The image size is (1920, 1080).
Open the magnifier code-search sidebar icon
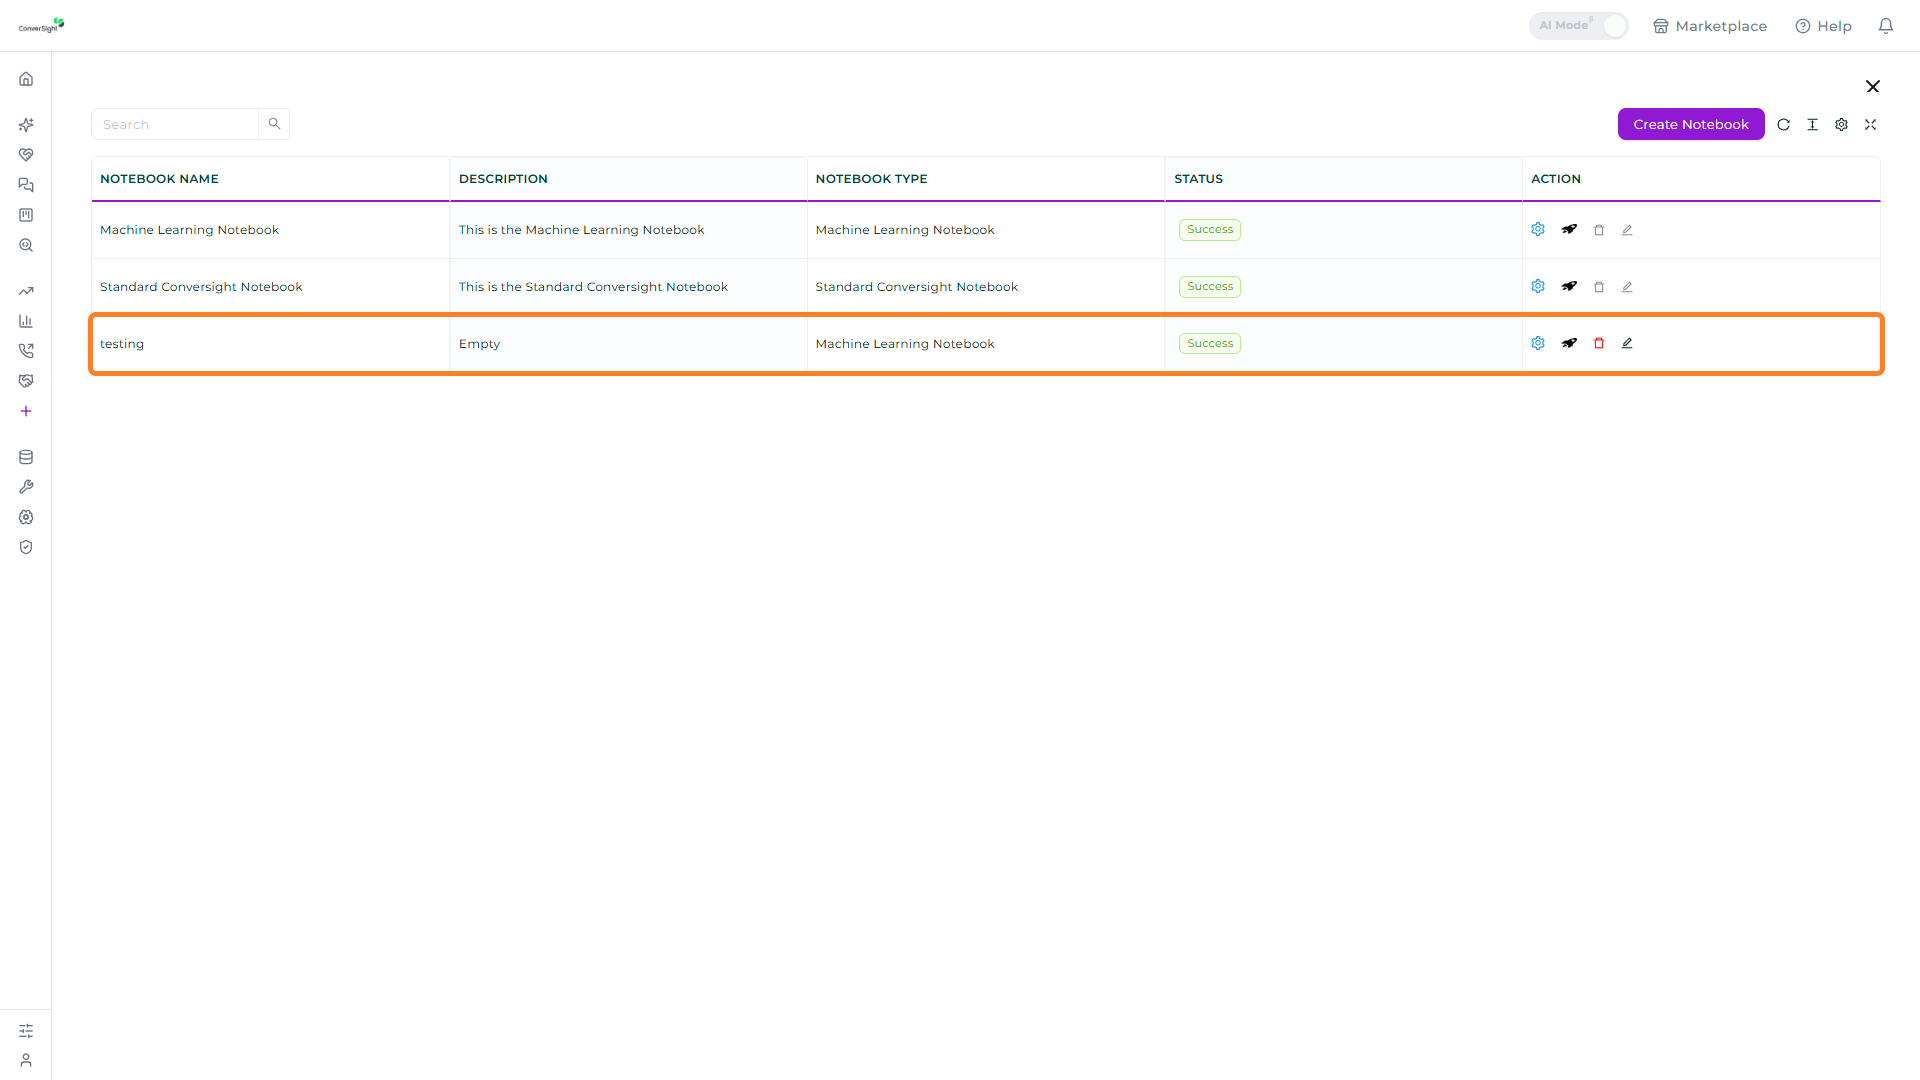pos(26,245)
